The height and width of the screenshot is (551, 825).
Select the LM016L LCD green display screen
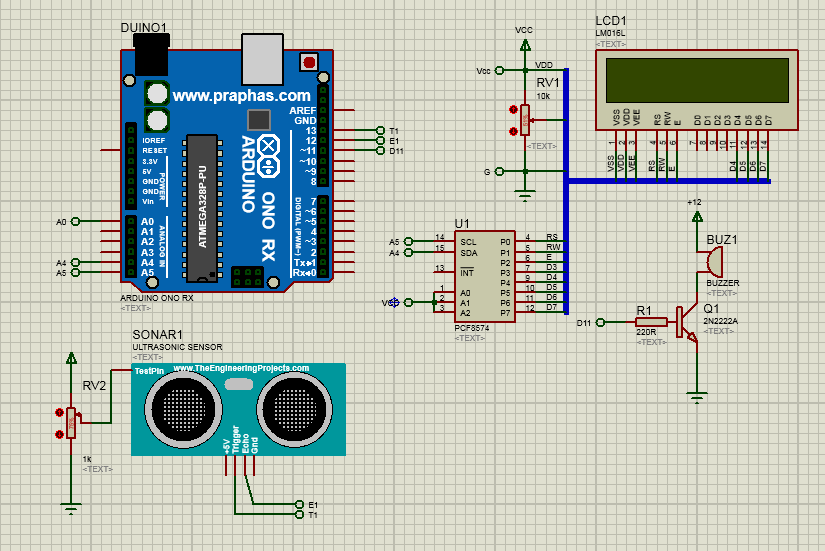pyautogui.click(x=697, y=80)
